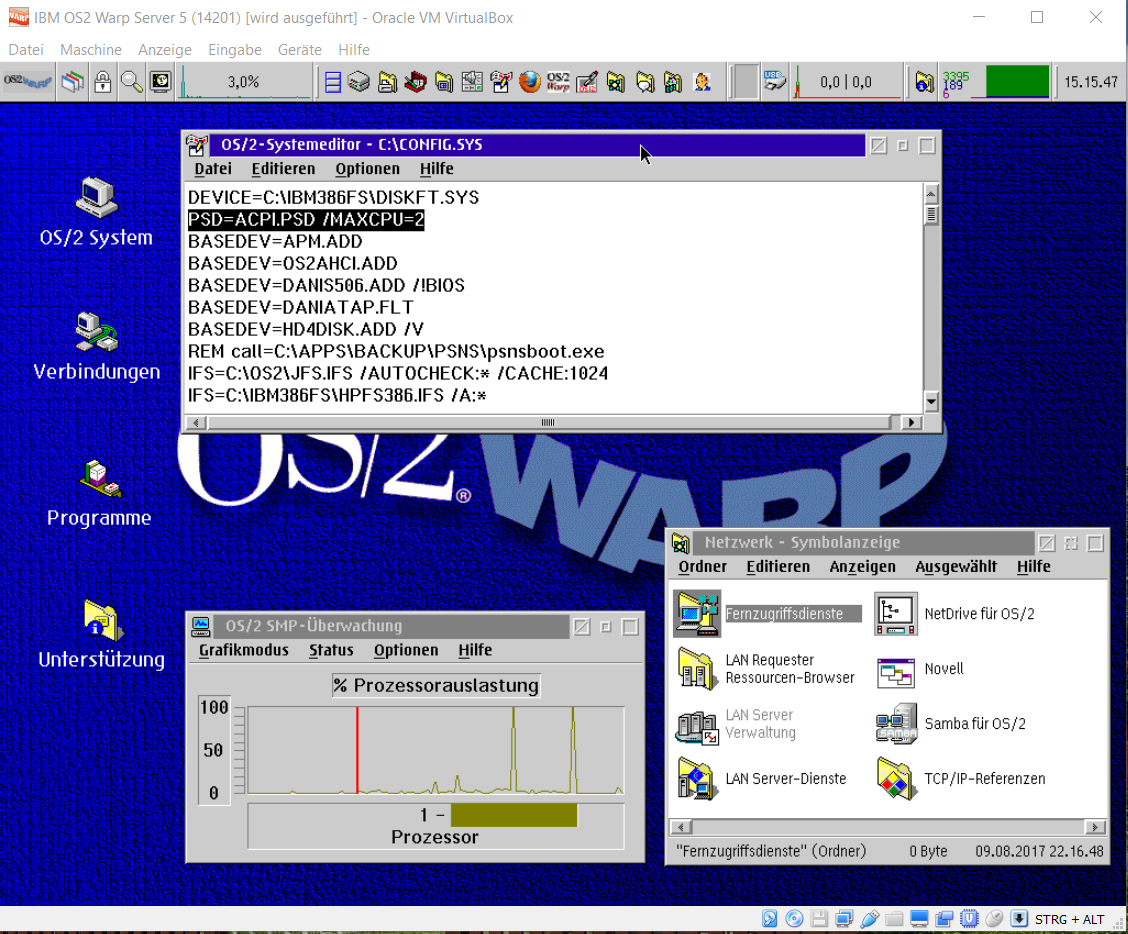Image resolution: width=1128 pixels, height=934 pixels.
Task: Open the printer folder icon in WarpCenter
Action: 387,82
